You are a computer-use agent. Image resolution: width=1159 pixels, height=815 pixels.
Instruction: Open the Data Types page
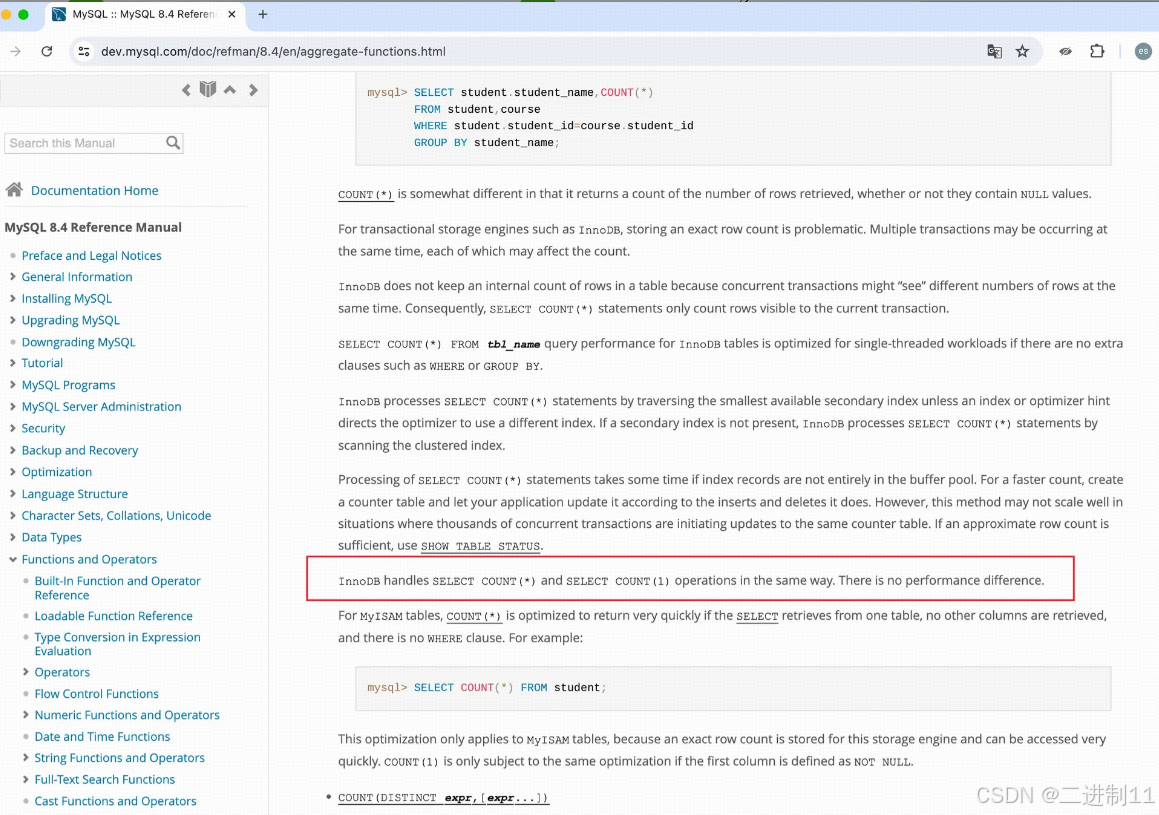(x=52, y=537)
